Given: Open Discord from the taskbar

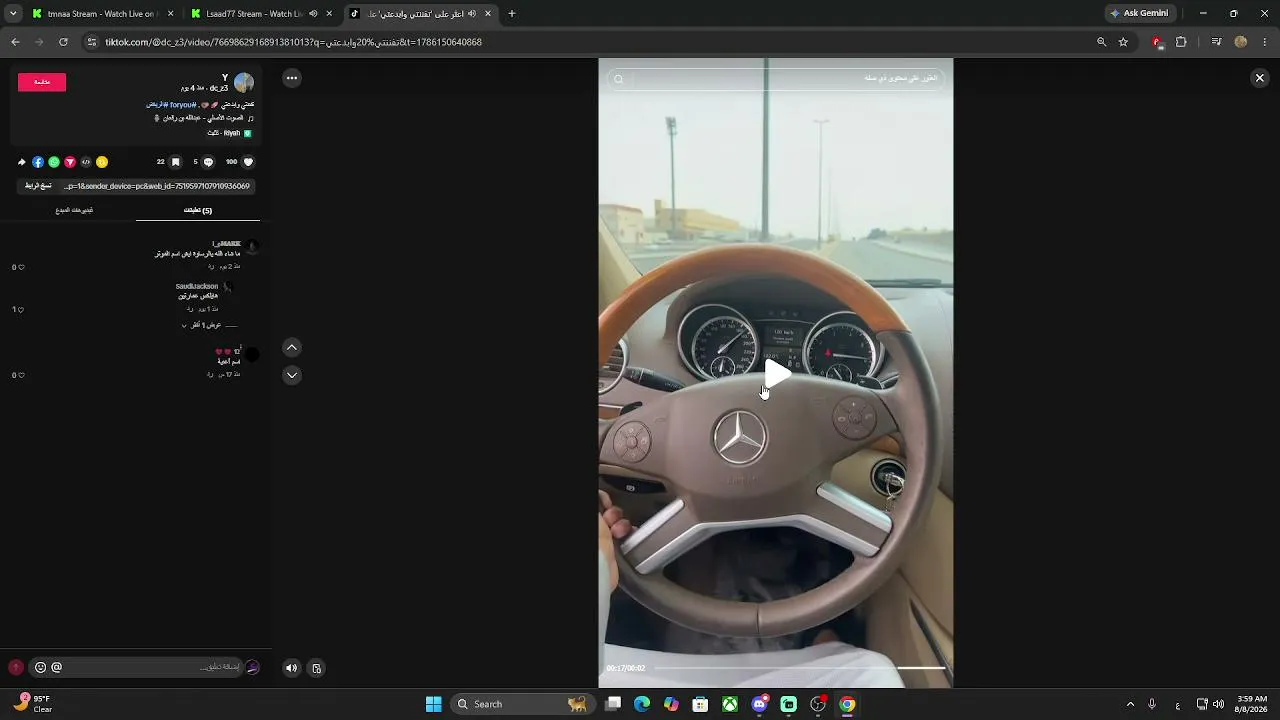Looking at the screenshot, I should click(759, 704).
